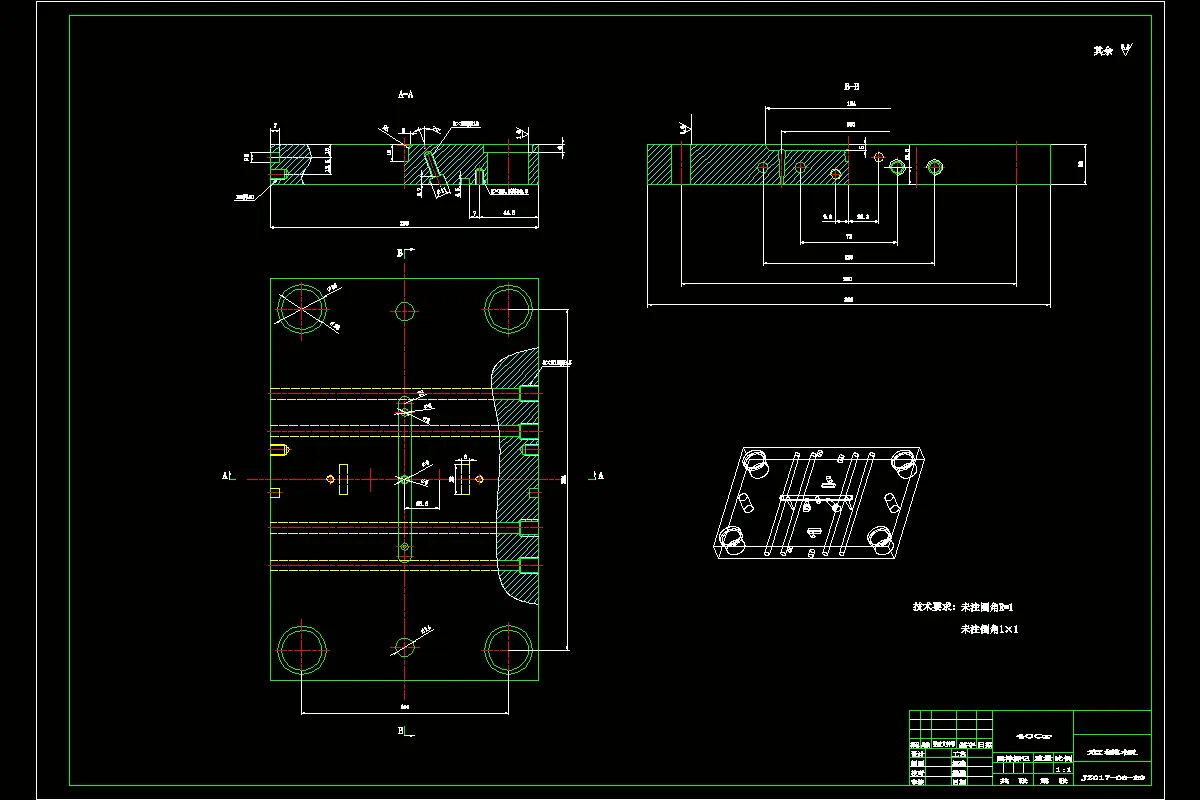
Task: Click the 1:1 scale value in title block
Action: click(x=1061, y=770)
